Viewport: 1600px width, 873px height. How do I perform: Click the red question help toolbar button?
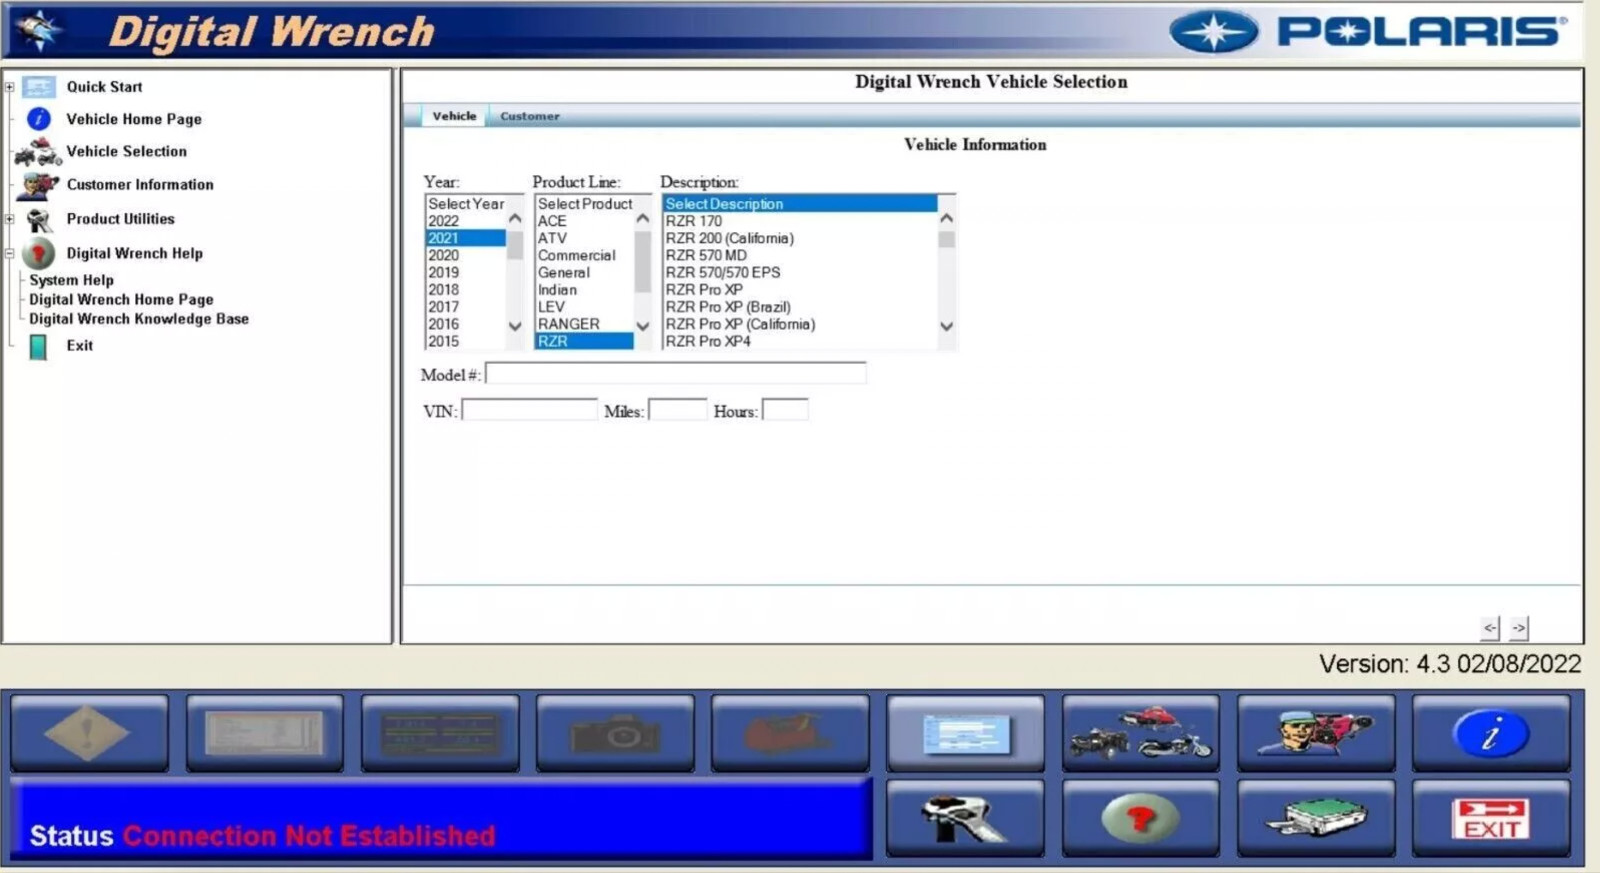click(x=1140, y=818)
